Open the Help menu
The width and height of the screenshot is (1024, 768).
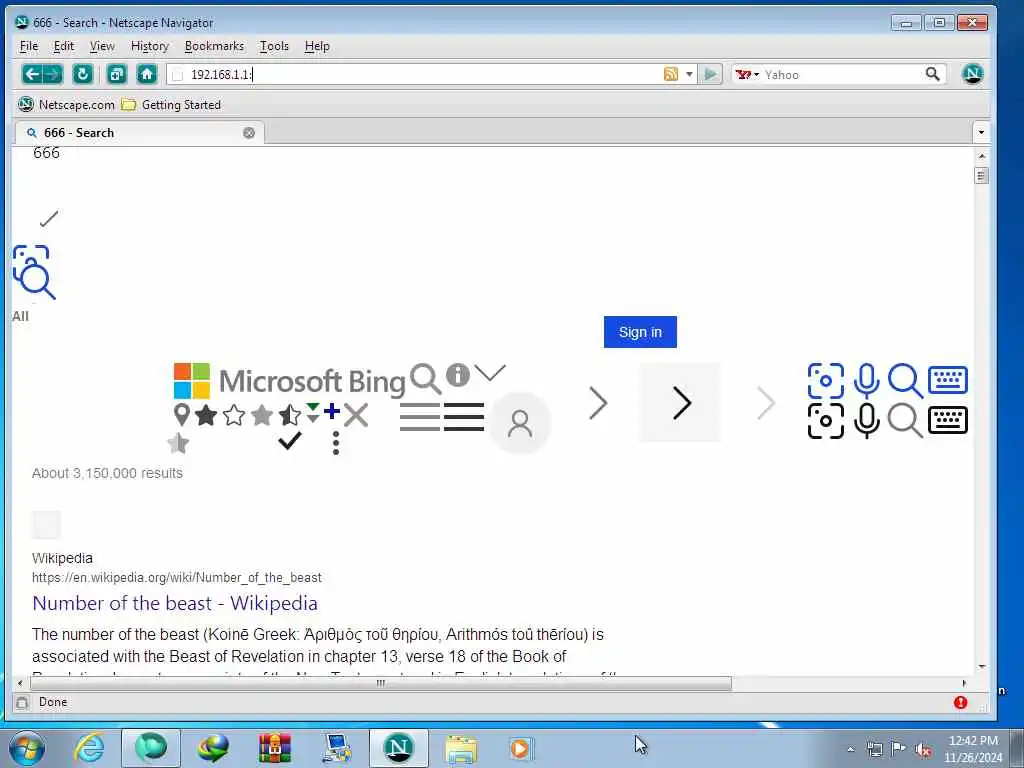pyautogui.click(x=317, y=46)
